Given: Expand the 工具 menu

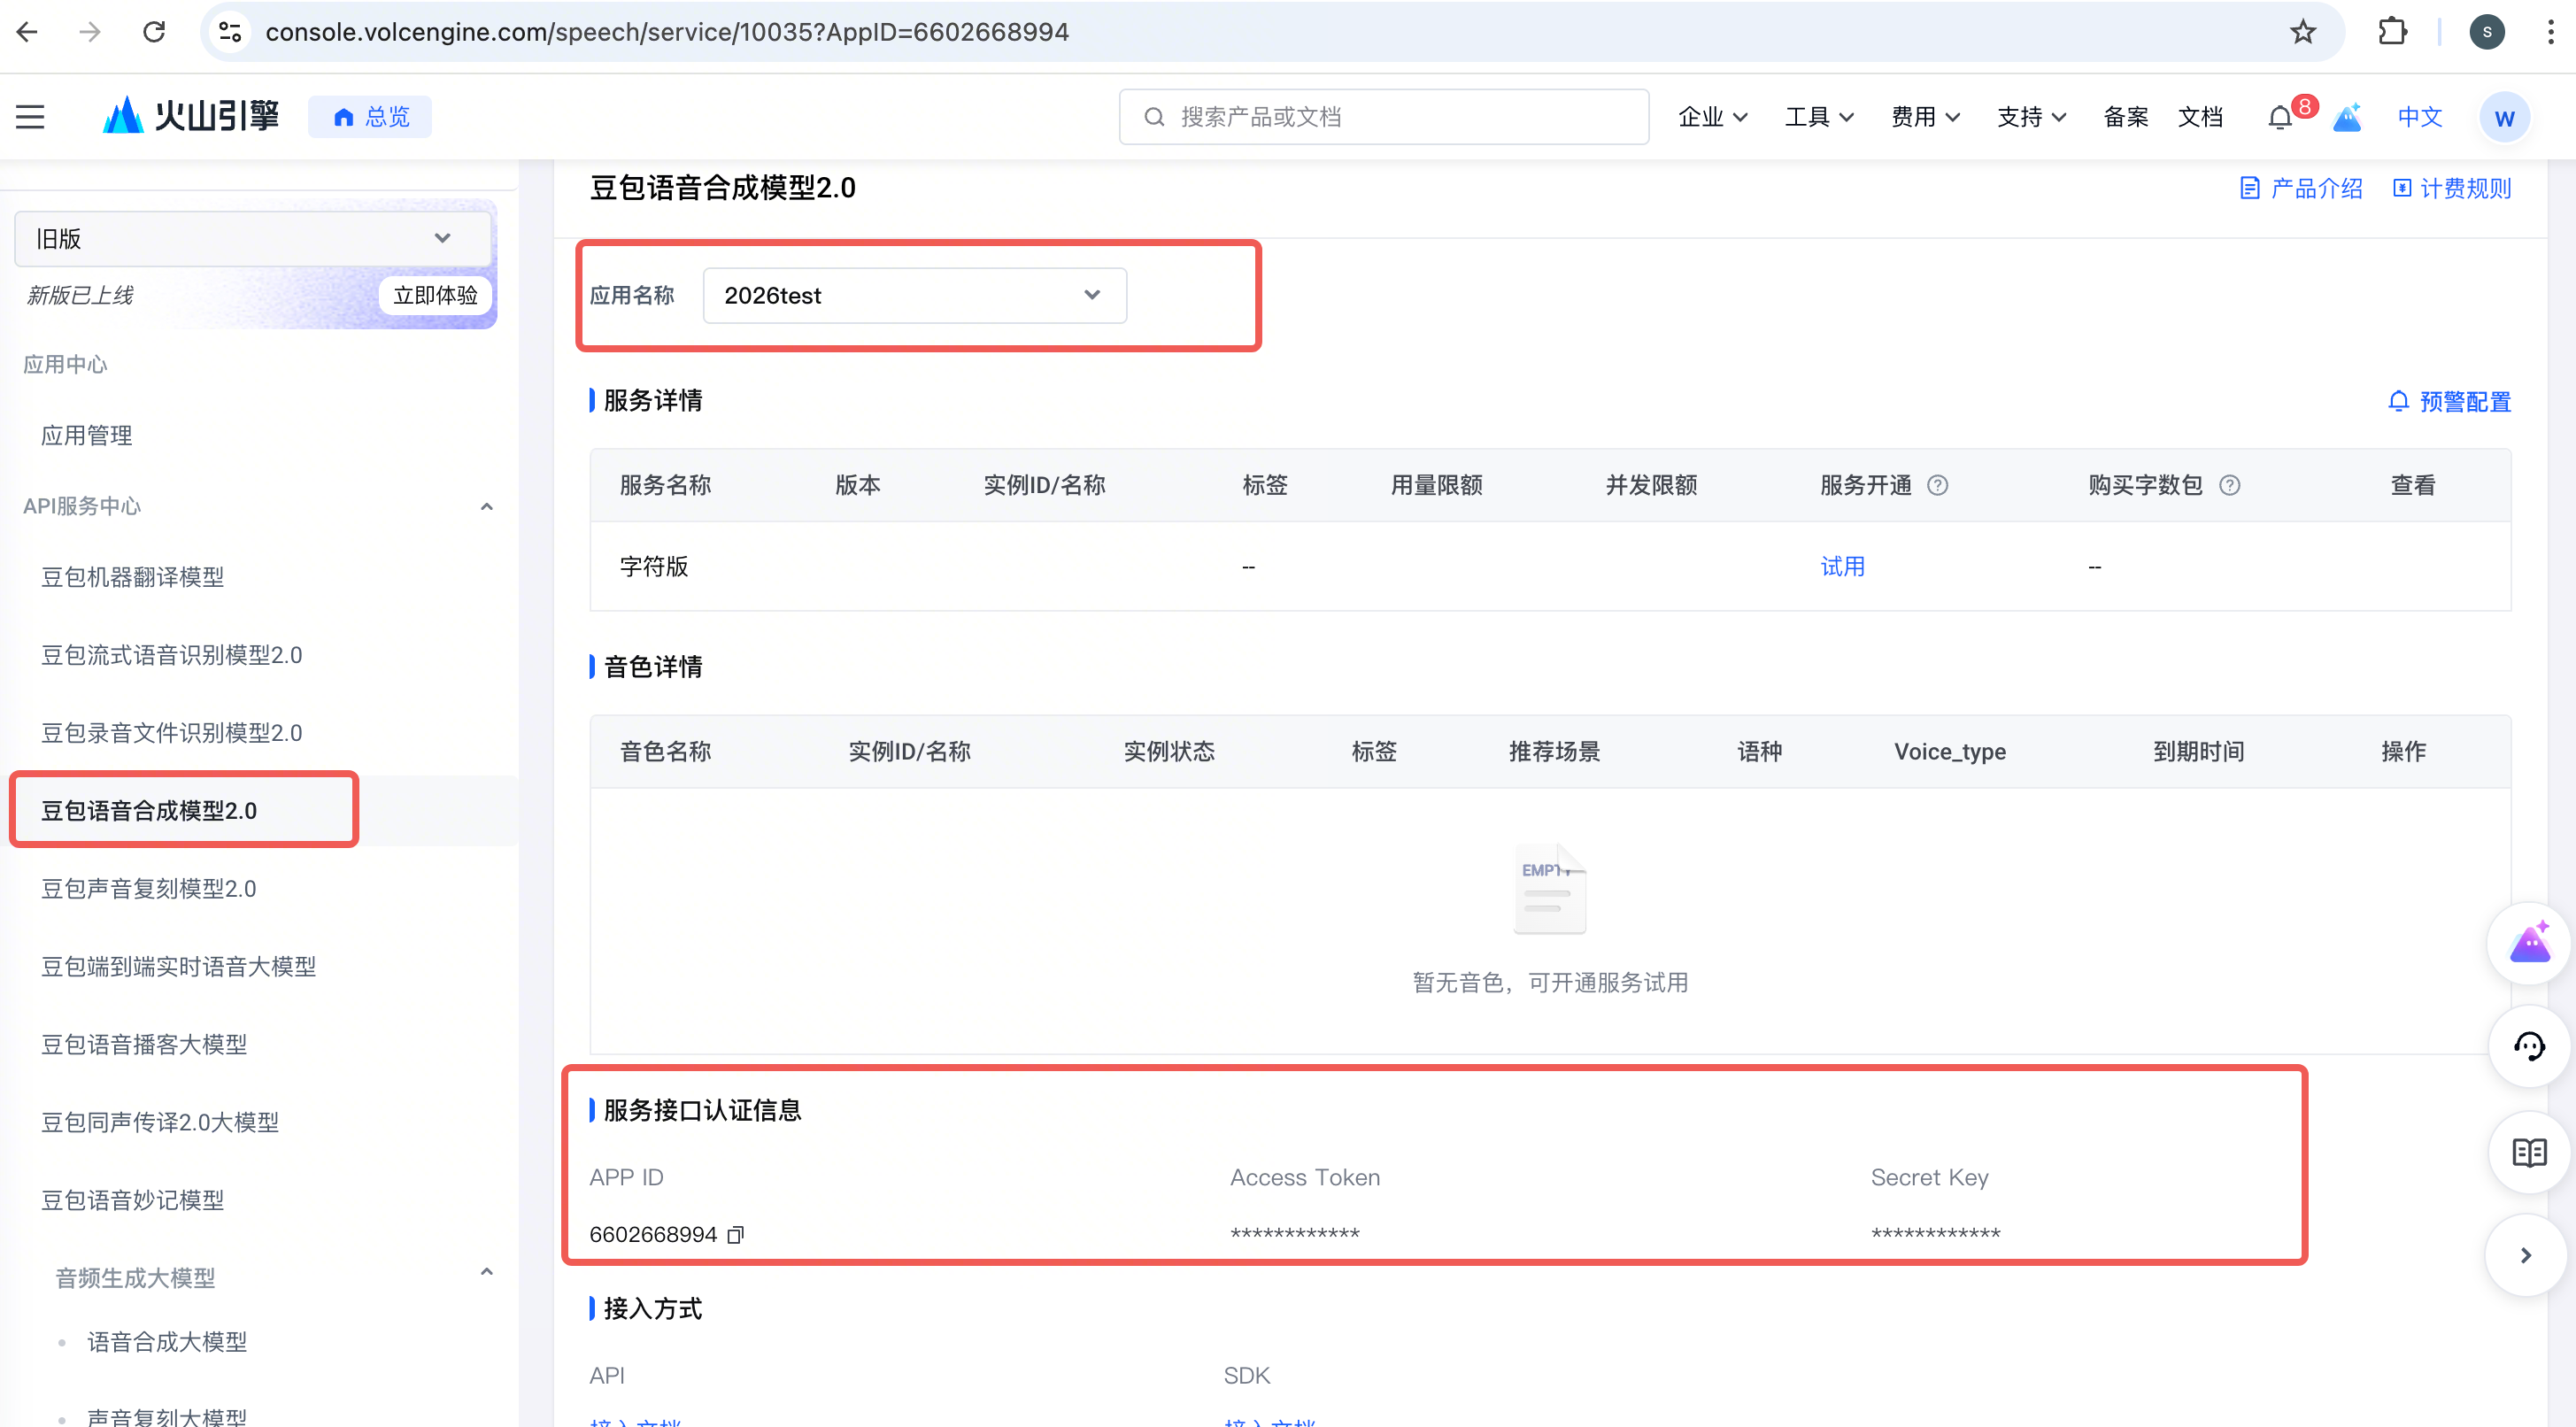Looking at the screenshot, I should click(x=1819, y=117).
